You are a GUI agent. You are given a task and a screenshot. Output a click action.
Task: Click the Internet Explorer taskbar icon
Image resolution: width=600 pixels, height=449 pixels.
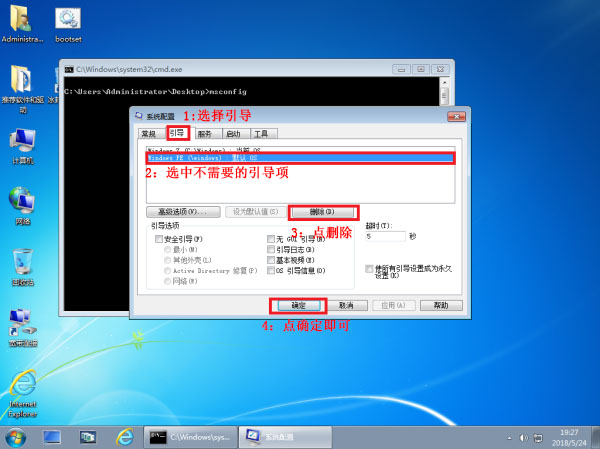124,437
